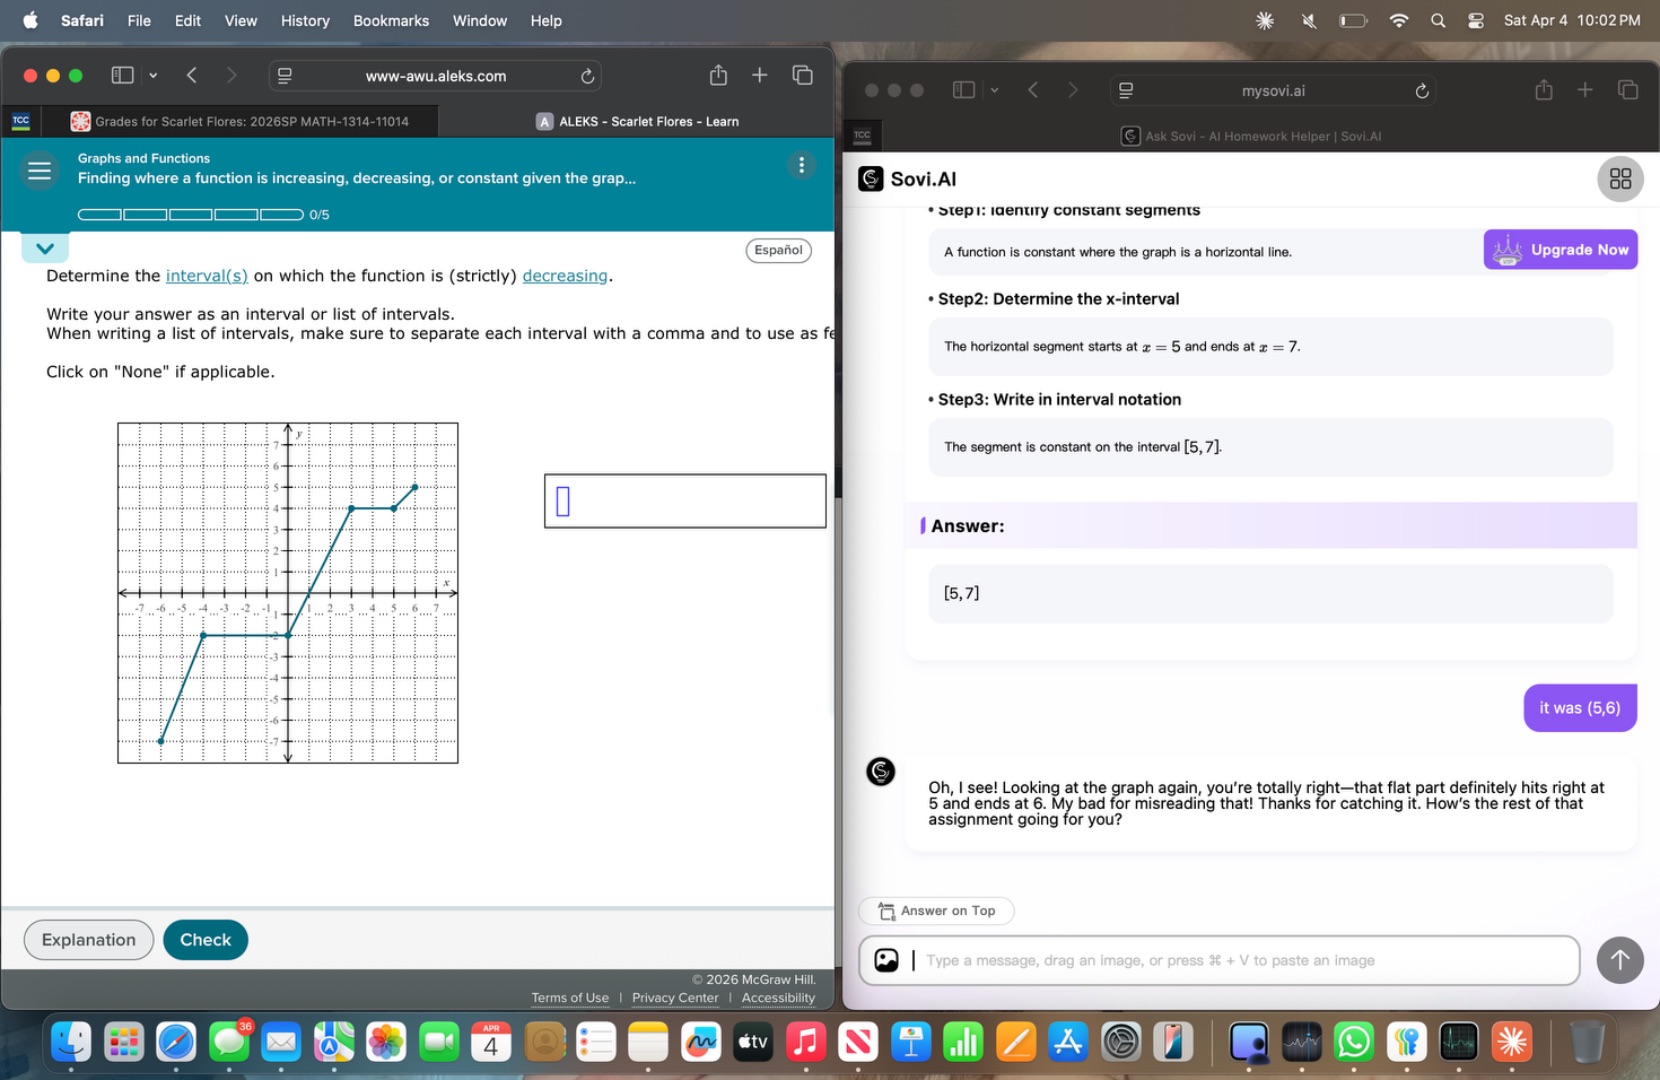The width and height of the screenshot is (1660, 1080).
Task: Go back in the ALEKS Safari window
Action: (x=192, y=75)
